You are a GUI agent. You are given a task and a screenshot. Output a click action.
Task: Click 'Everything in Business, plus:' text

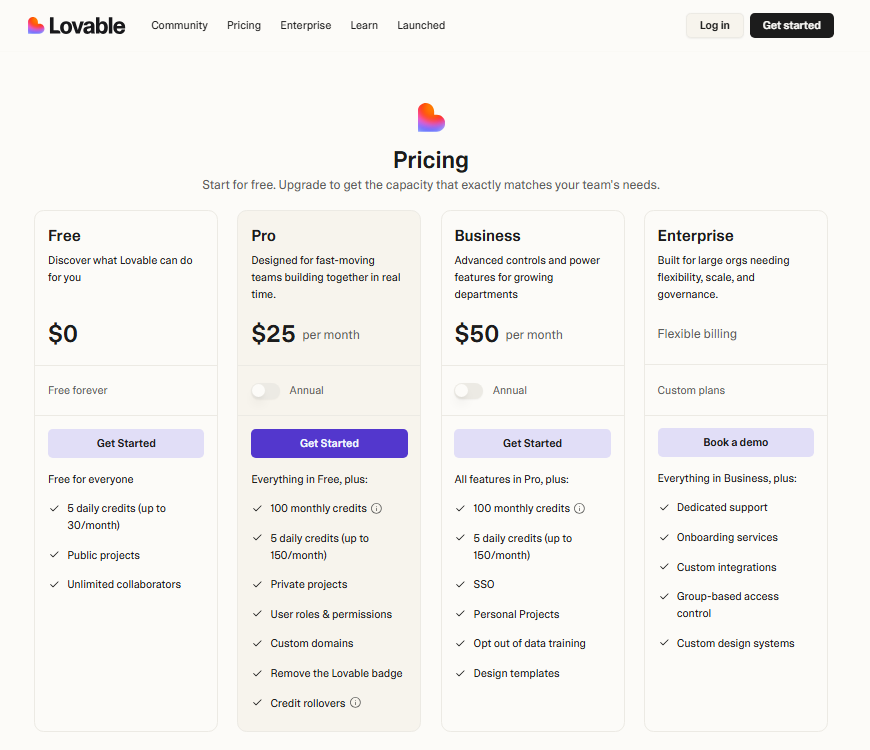[x=727, y=478]
